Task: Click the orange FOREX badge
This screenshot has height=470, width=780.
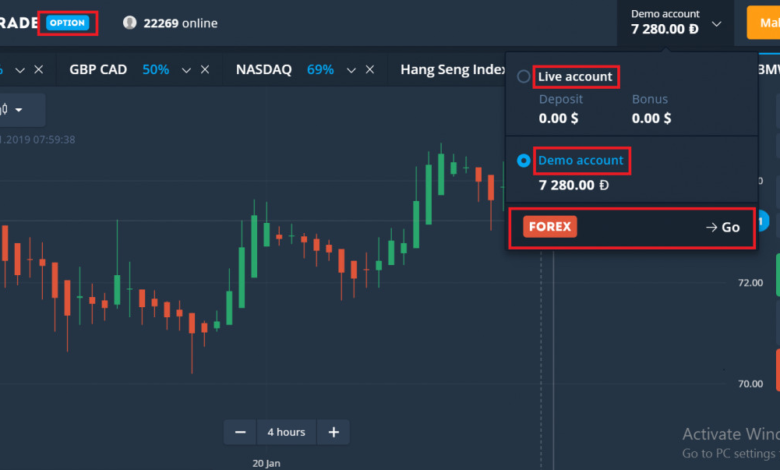Action: click(550, 227)
